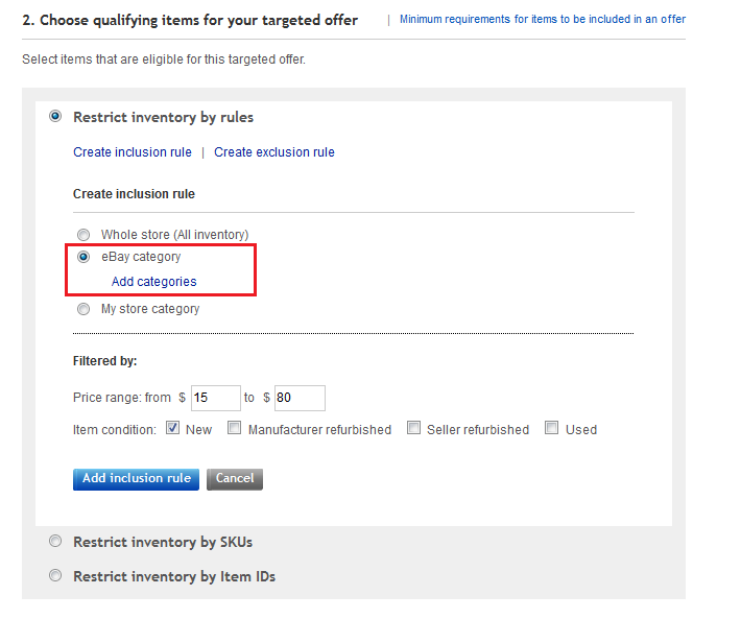Image resolution: width=741 pixels, height=619 pixels.
Task: Check the Used item condition box
Action: click(x=551, y=428)
